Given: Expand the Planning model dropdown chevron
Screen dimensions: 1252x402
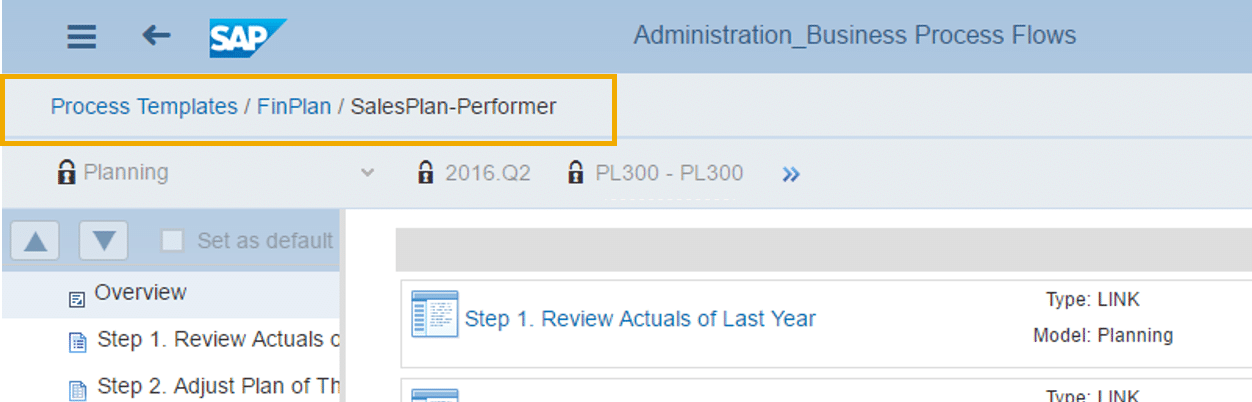Looking at the screenshot, I should (x=368, y=173).
